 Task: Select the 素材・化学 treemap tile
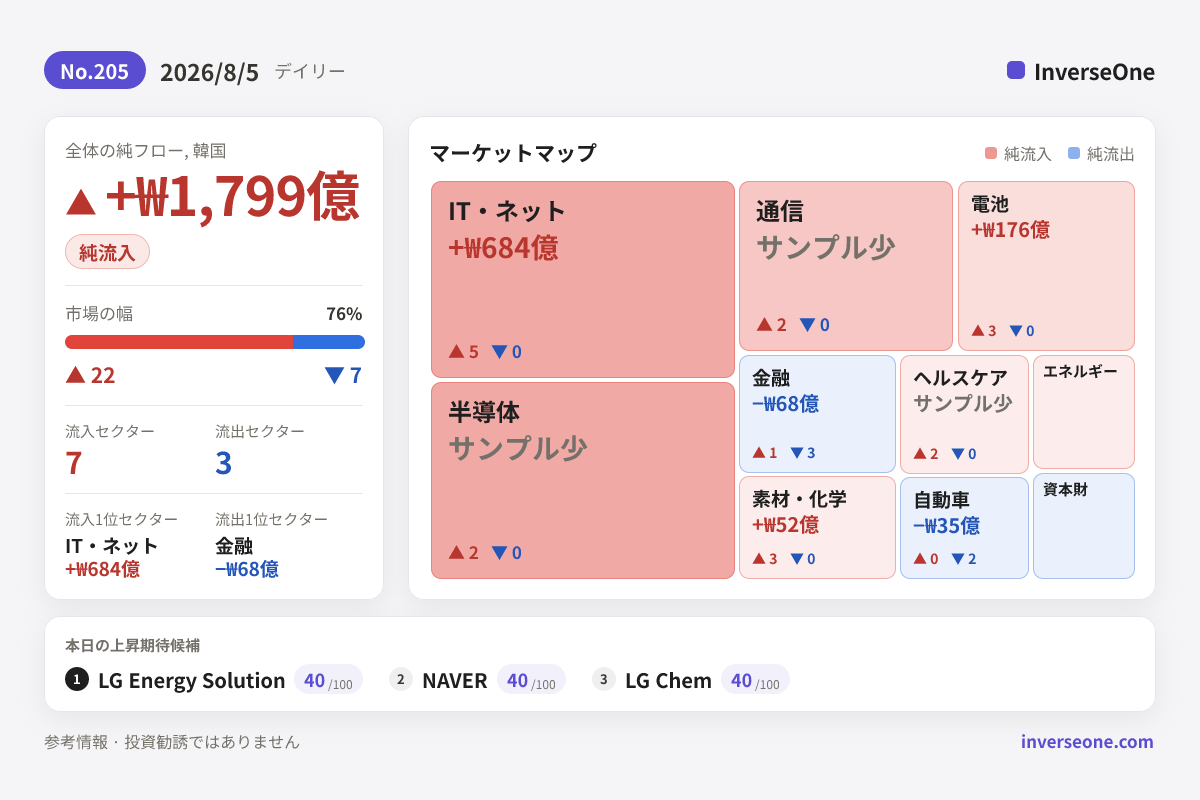point(817,527)
